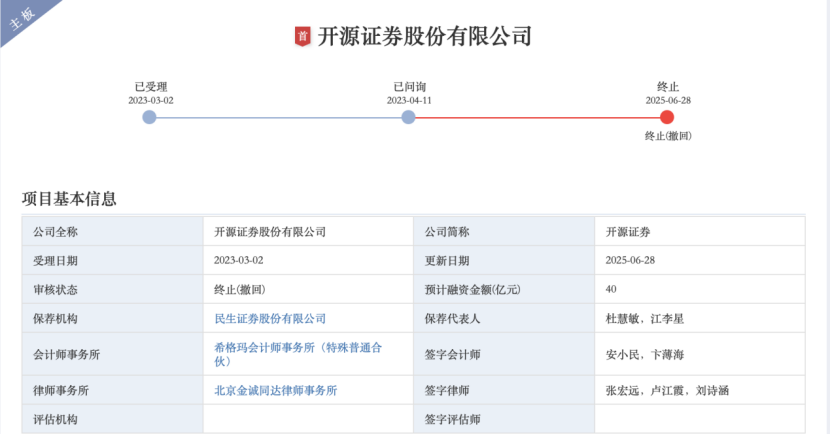Select the 安小民，卞薄海 accountants cell
This screenshot has height=435, width=831.
click(x=700, y=354)
